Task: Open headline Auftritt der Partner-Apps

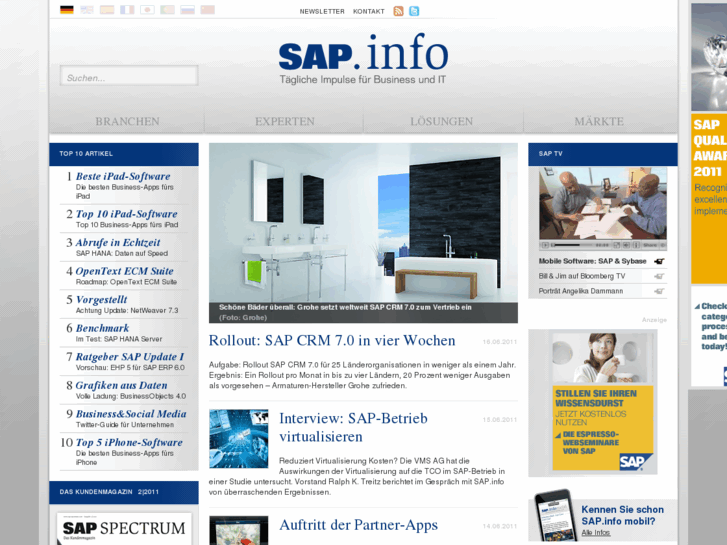Action: [x=358, y=525]
